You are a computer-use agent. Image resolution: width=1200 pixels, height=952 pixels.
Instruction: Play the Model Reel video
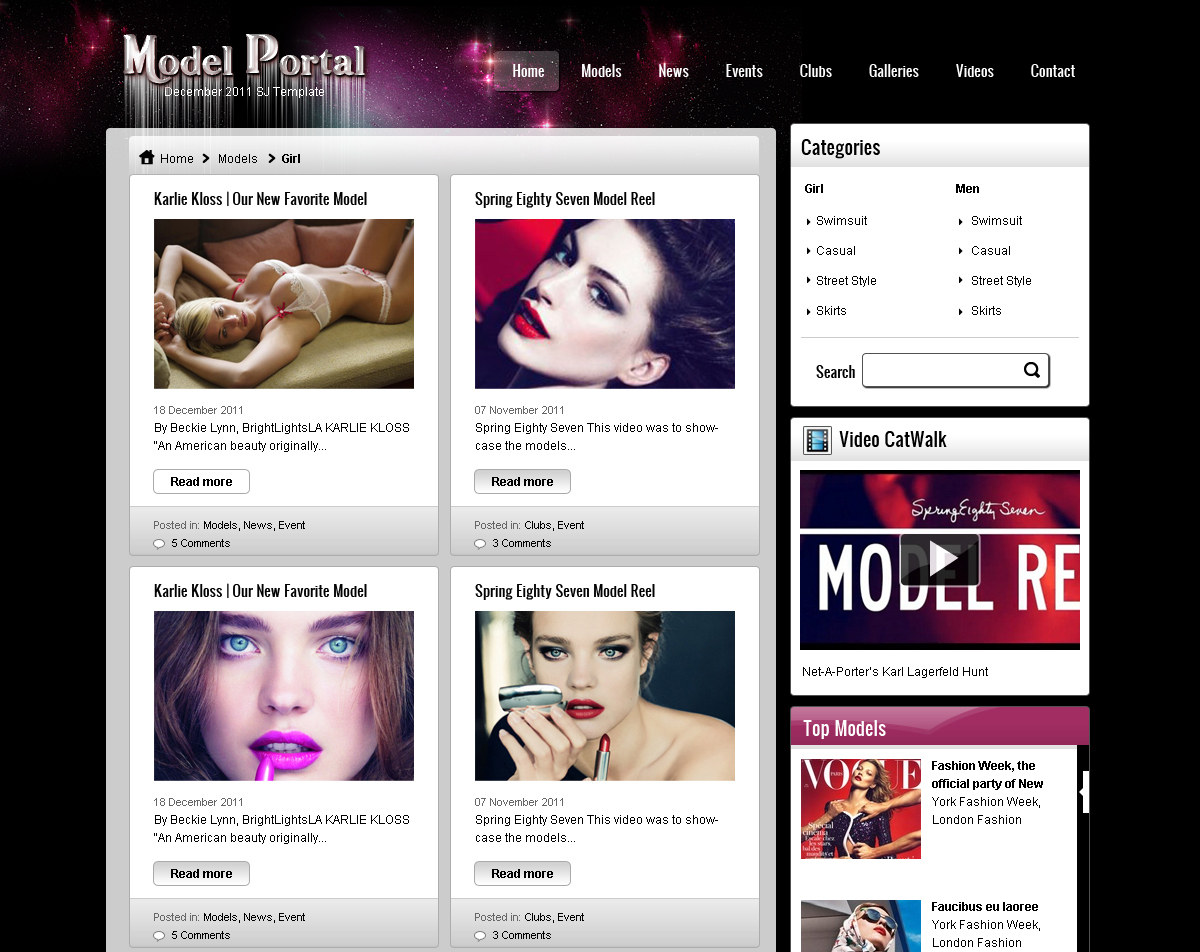pos(939,559)
